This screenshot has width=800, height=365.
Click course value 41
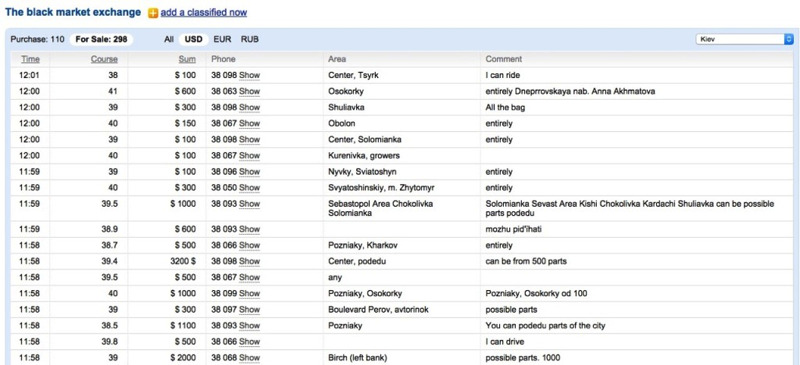(113, 92)
